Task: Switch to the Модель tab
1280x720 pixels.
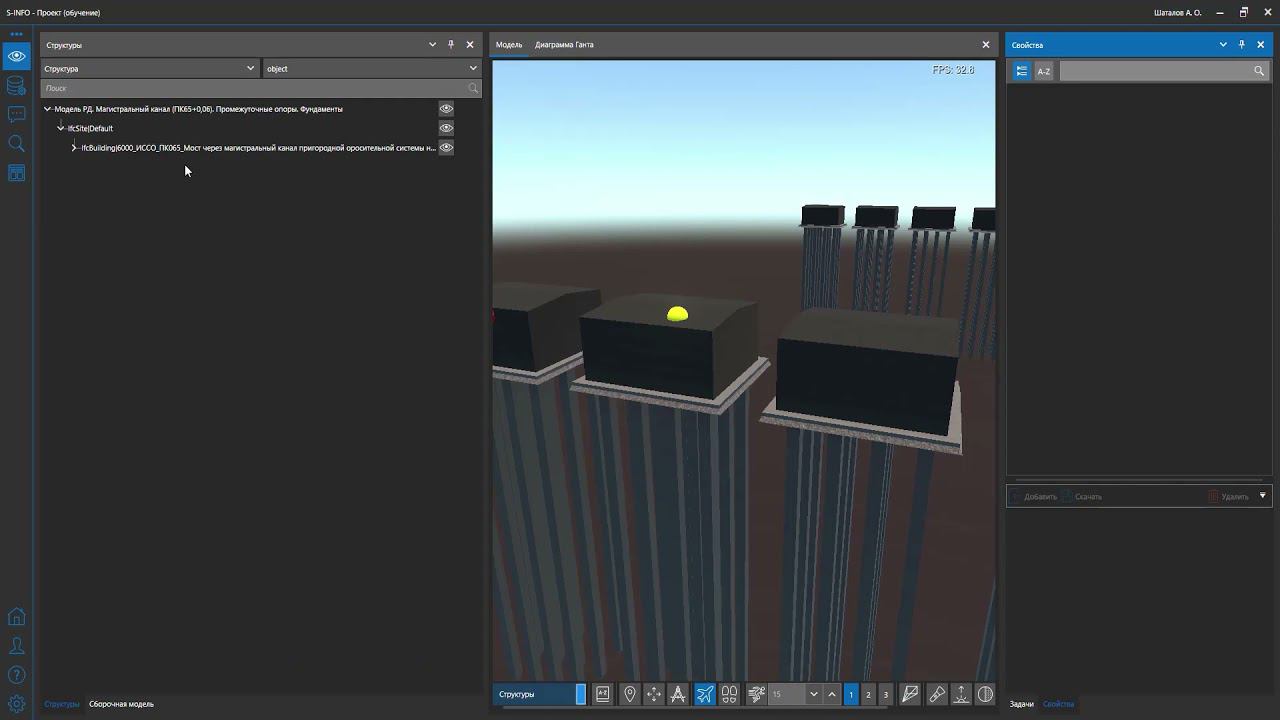Action: coord(509,44)
